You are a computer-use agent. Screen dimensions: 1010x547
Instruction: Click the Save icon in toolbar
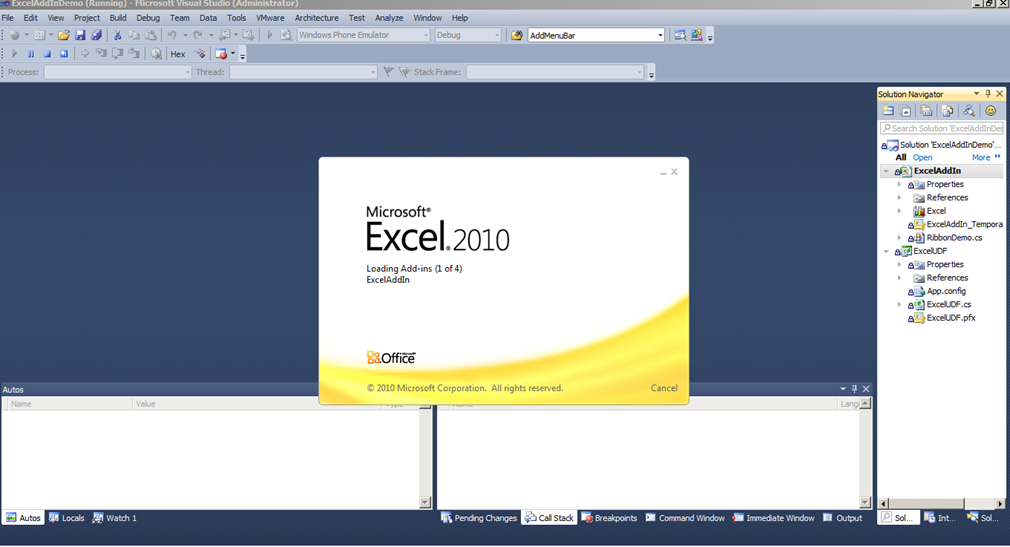click(80, 35)
